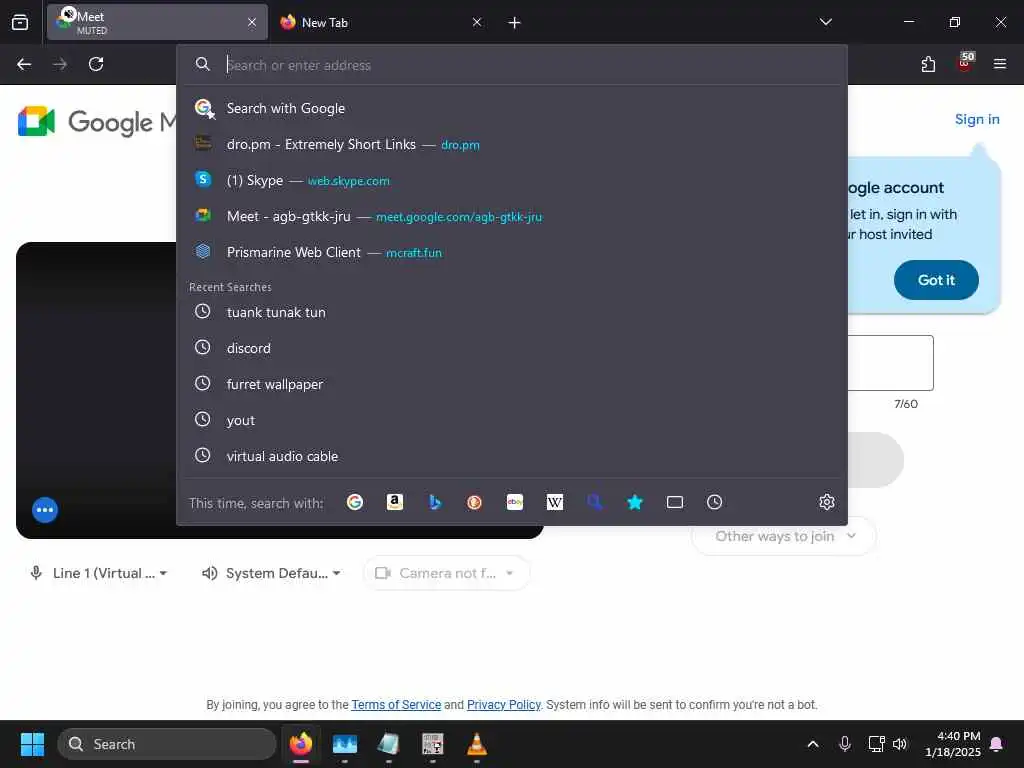Select Search with Google suggestion
The width and height of the screenshot is (1024, 768).
[512, 108]
